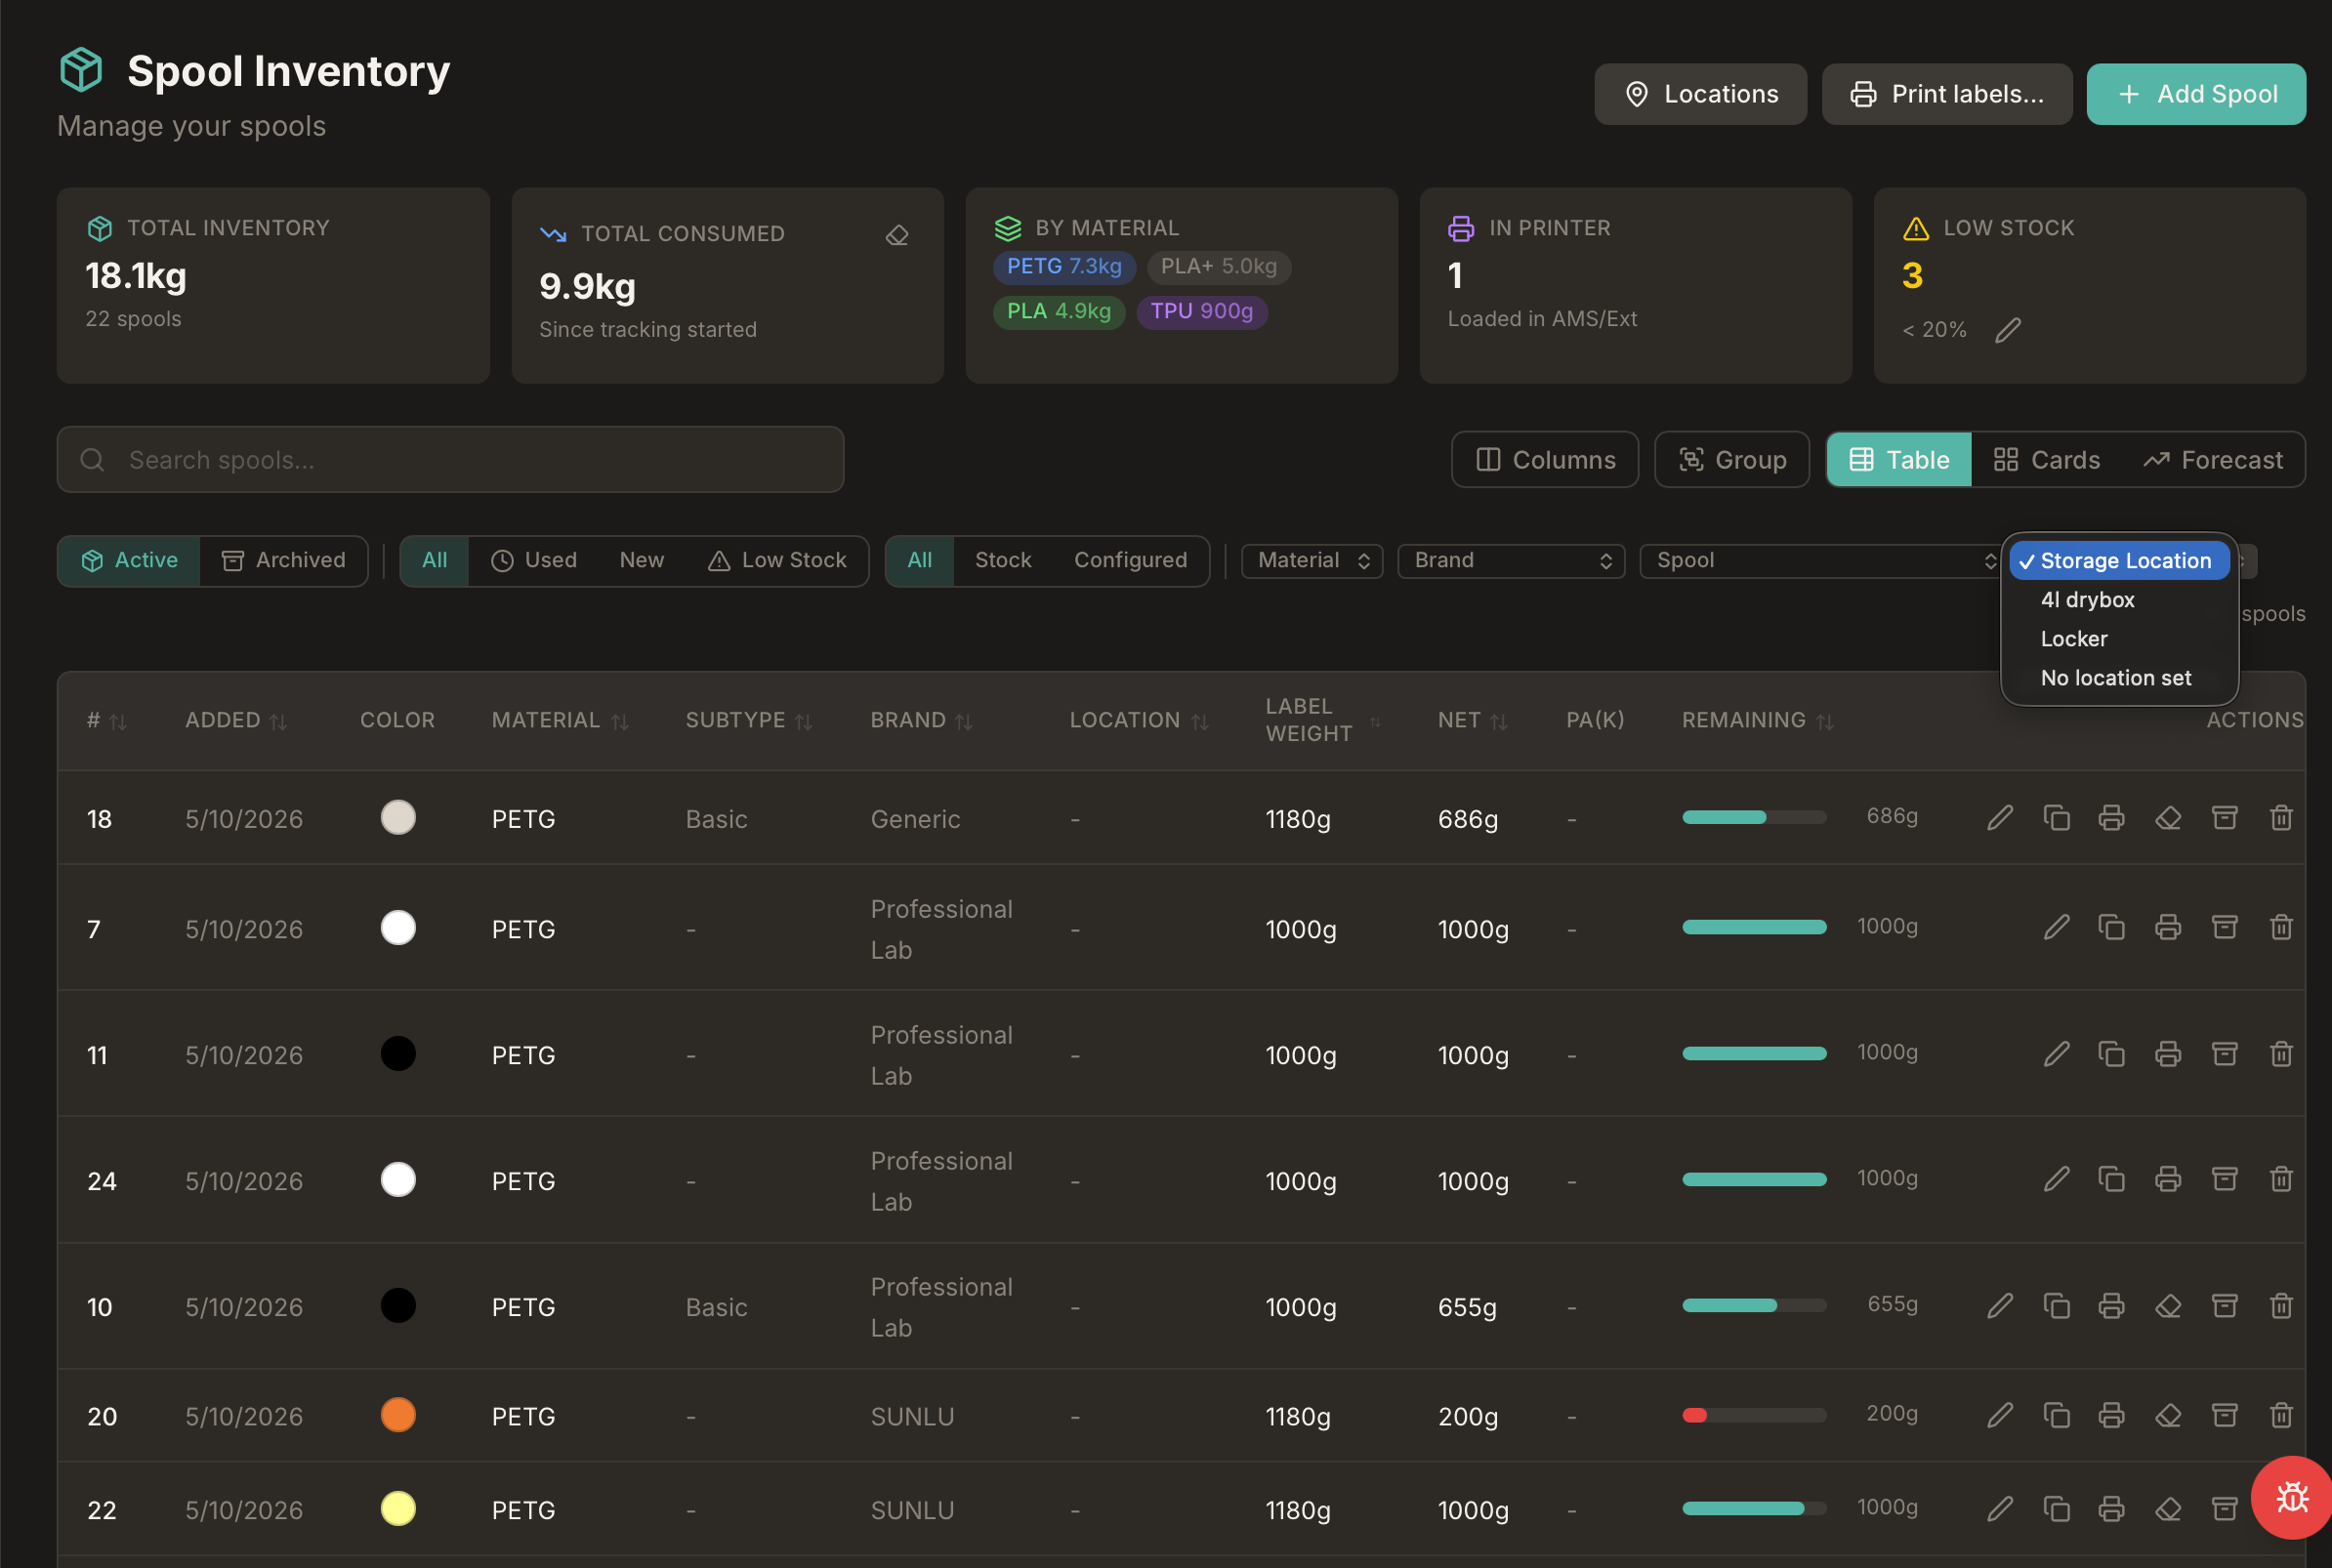This screenshot has height=1568, width=2332.
Task: Delete spool 18 with trash icon
Action: [2281, 818]
